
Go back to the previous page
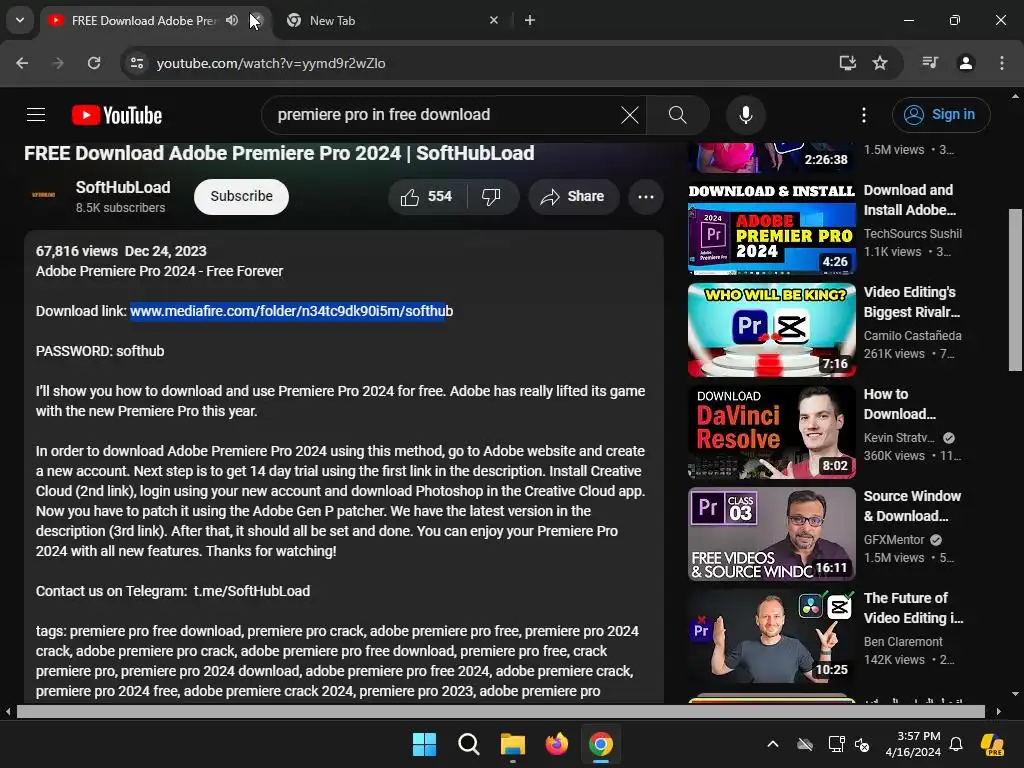22,63
